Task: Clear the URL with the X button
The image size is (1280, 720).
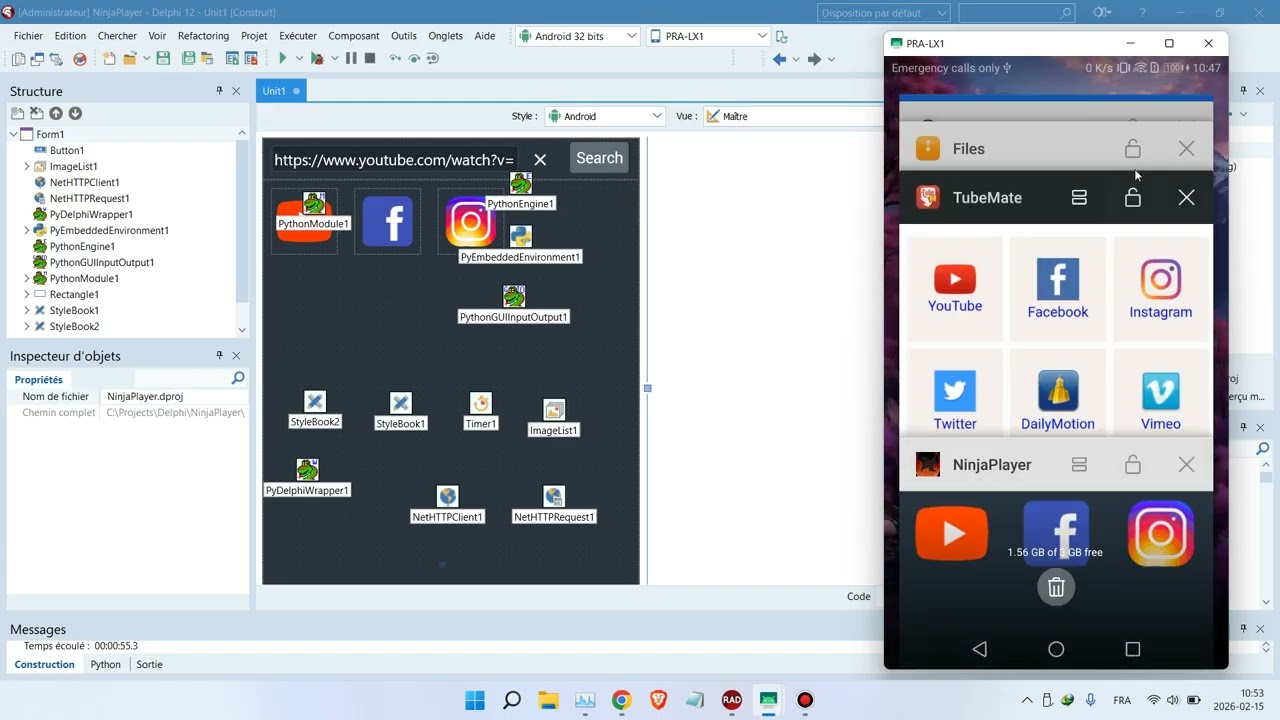Action: pos(540,160)
